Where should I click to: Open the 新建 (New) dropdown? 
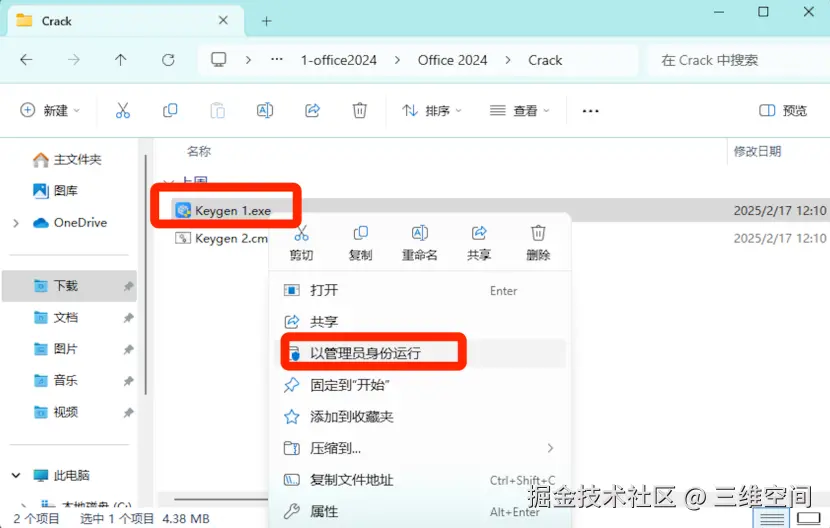click(50, 110)
